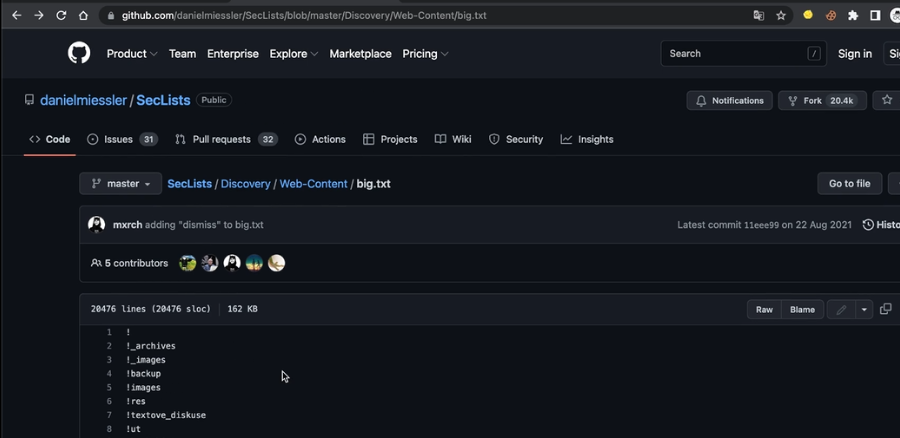Go back using browser back arrow
The height and width of the screenshot is (438, 900).
(x=17, y=15)
